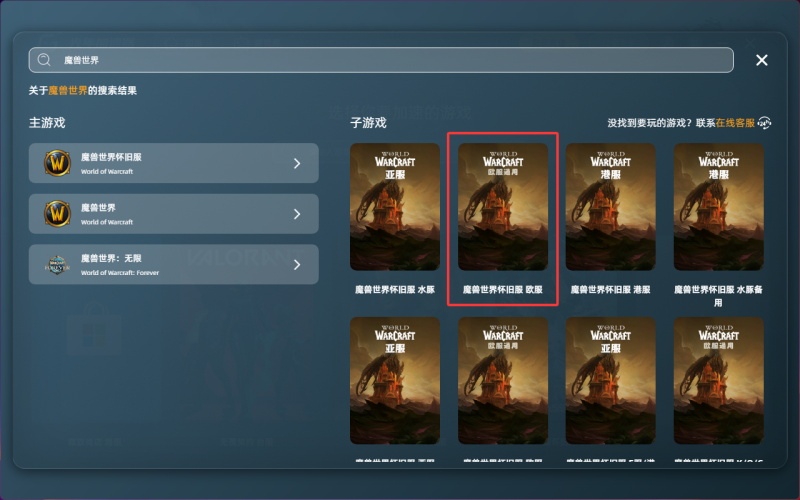Pick the rightmost 欧服通用 cover in the bottom row
This screenshot has width=800, height=500.
click(719, 381)
